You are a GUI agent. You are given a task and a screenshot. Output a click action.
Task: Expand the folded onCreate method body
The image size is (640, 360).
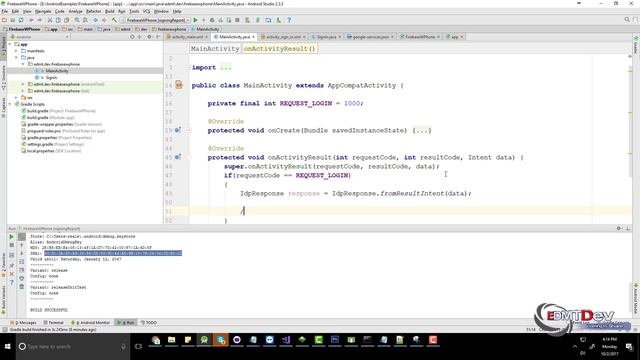tap(422, 131)
